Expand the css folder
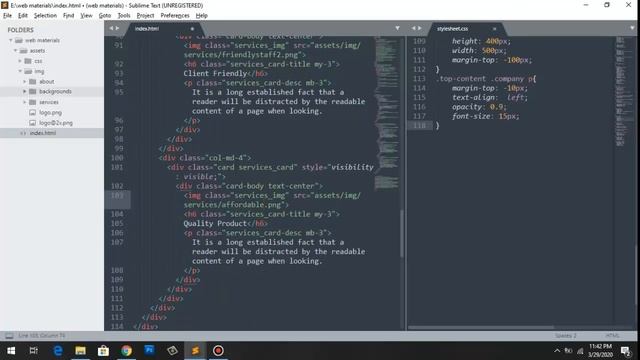The height and width of the screenshot is (360, 640). [20, 61]
